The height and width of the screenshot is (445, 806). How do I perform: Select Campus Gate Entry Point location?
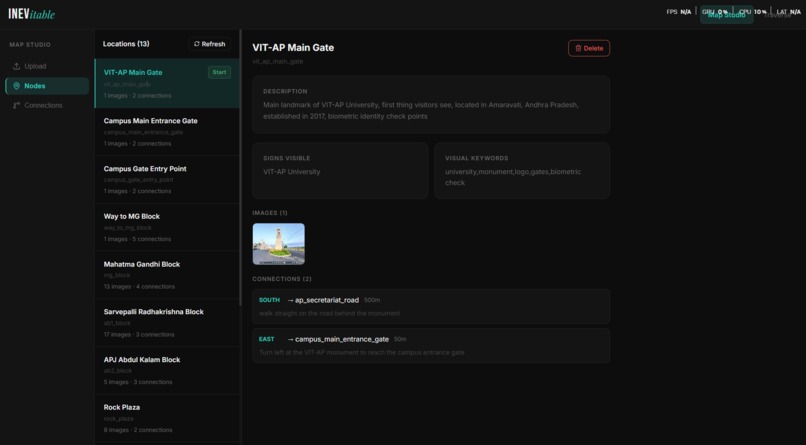pos(167,179)
